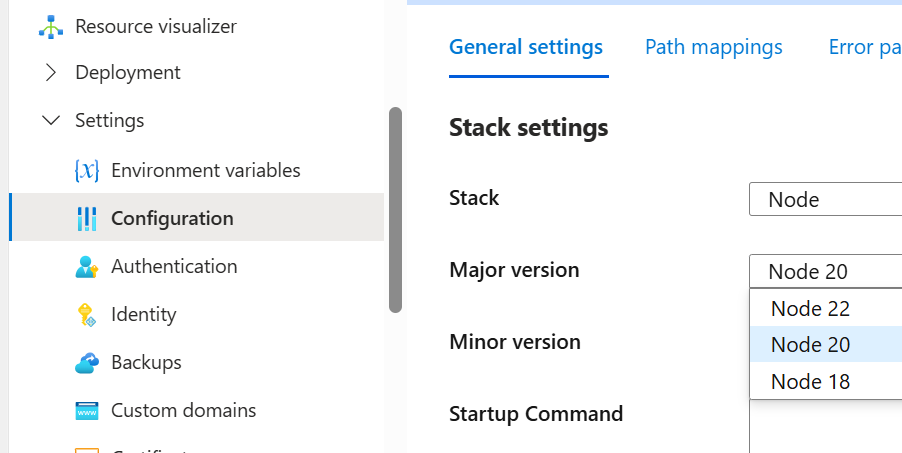Click the Backups cloud icon
Screen dimensions: 902x453
coord(87,363)
